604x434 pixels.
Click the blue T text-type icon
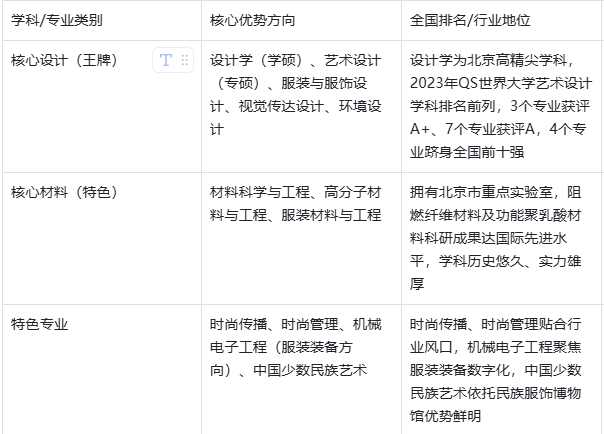pos(165,61)
